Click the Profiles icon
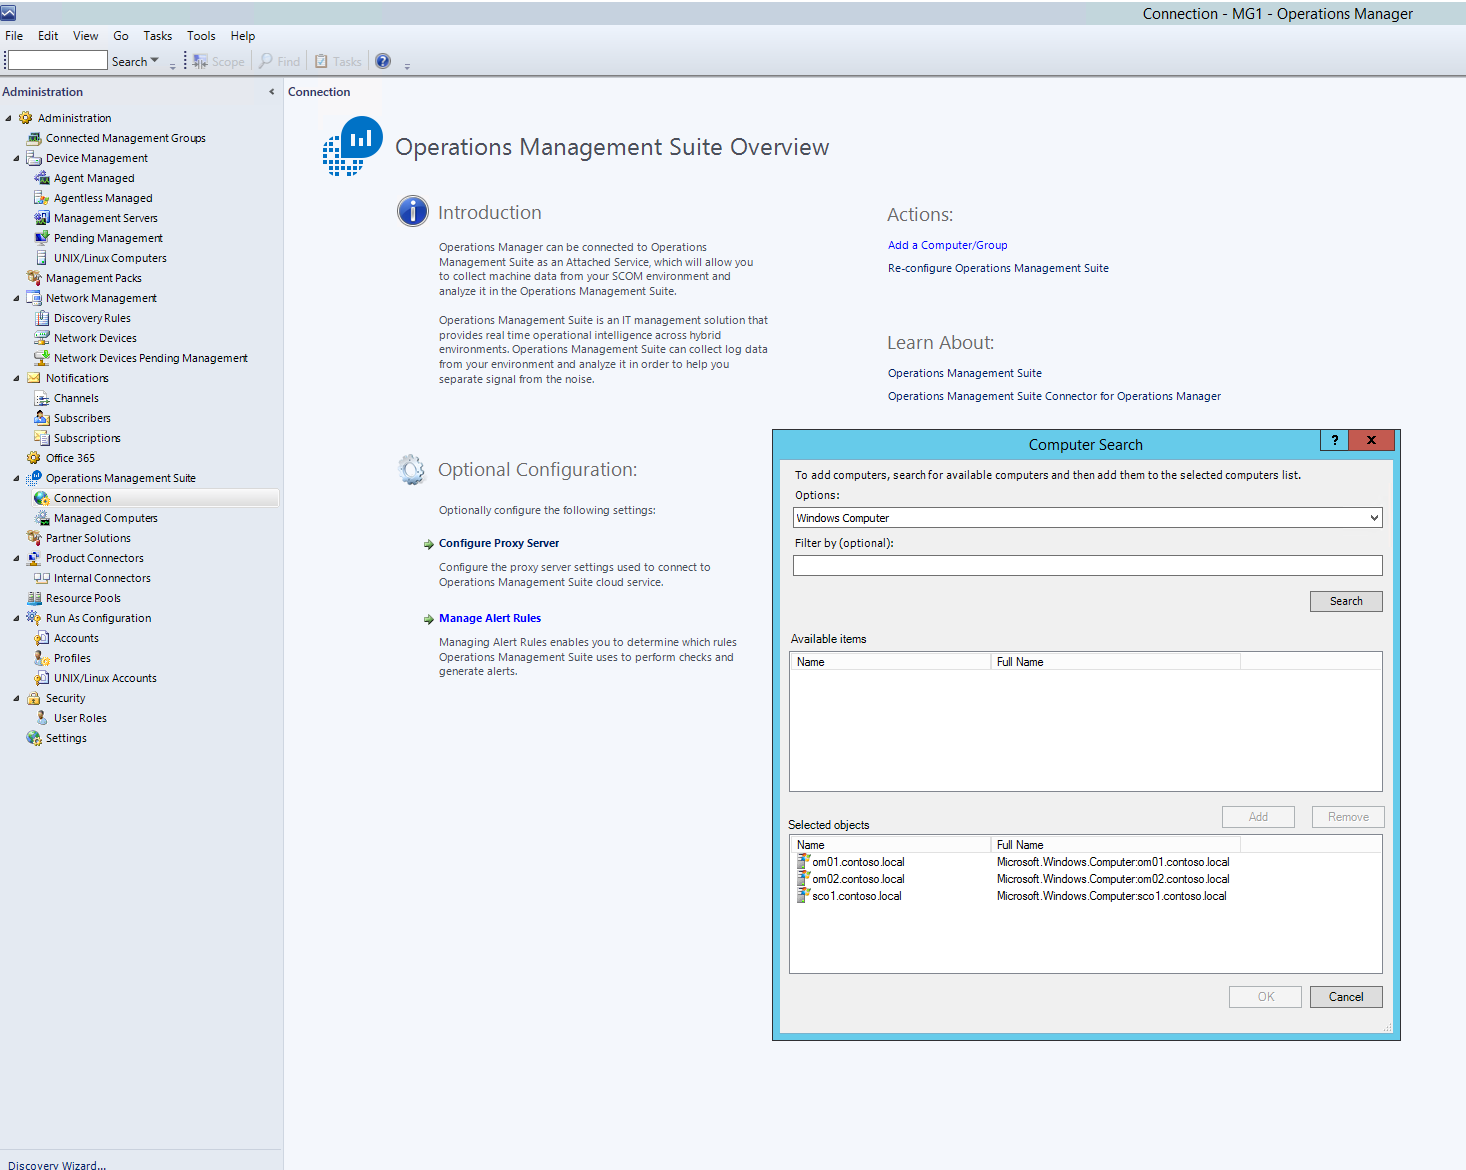 42,658
